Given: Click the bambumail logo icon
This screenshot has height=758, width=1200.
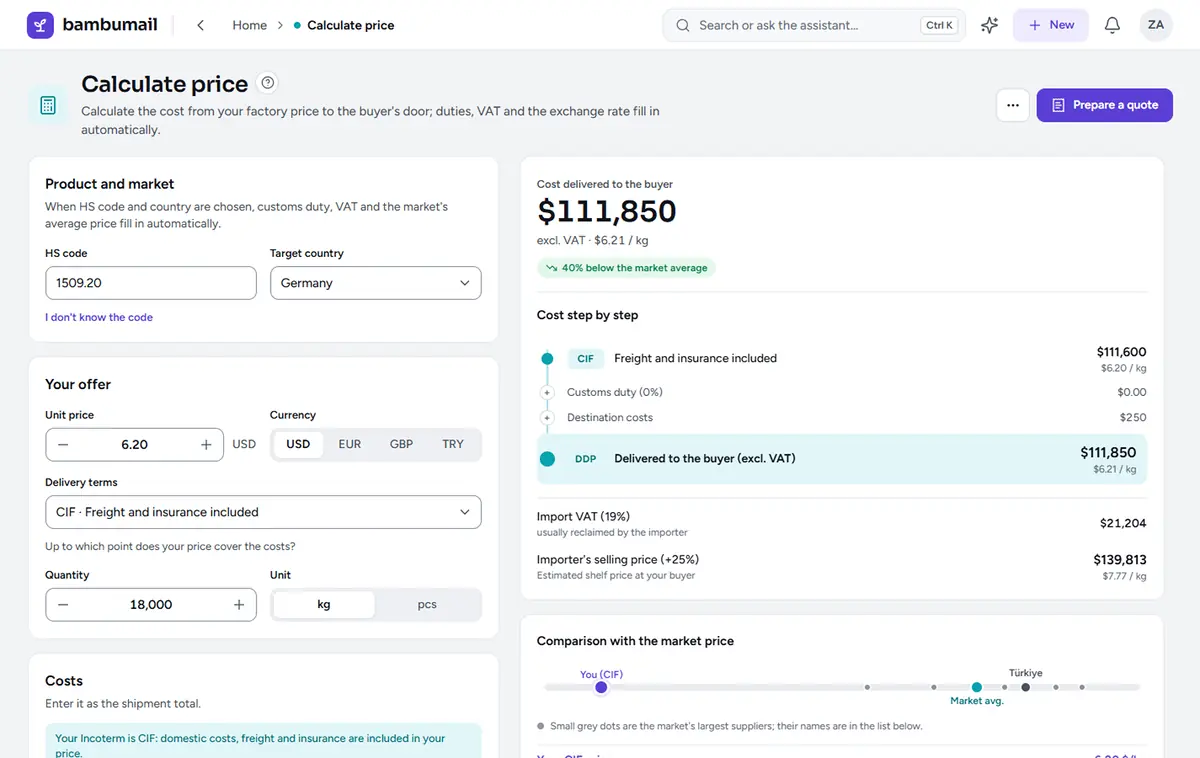Looking at the screenshot, I should 40,25.
